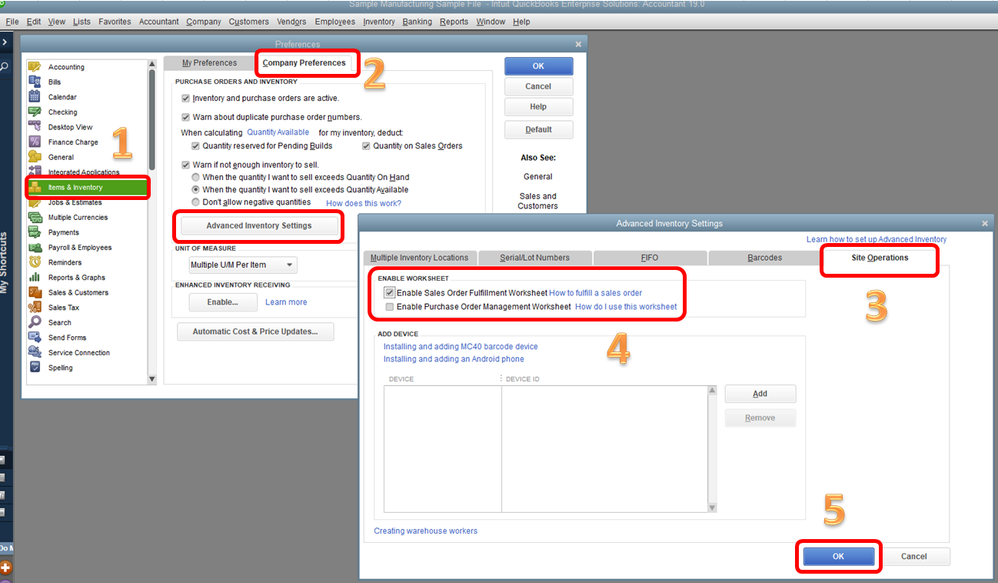Select the Checking preference icon

pos(35,112)
